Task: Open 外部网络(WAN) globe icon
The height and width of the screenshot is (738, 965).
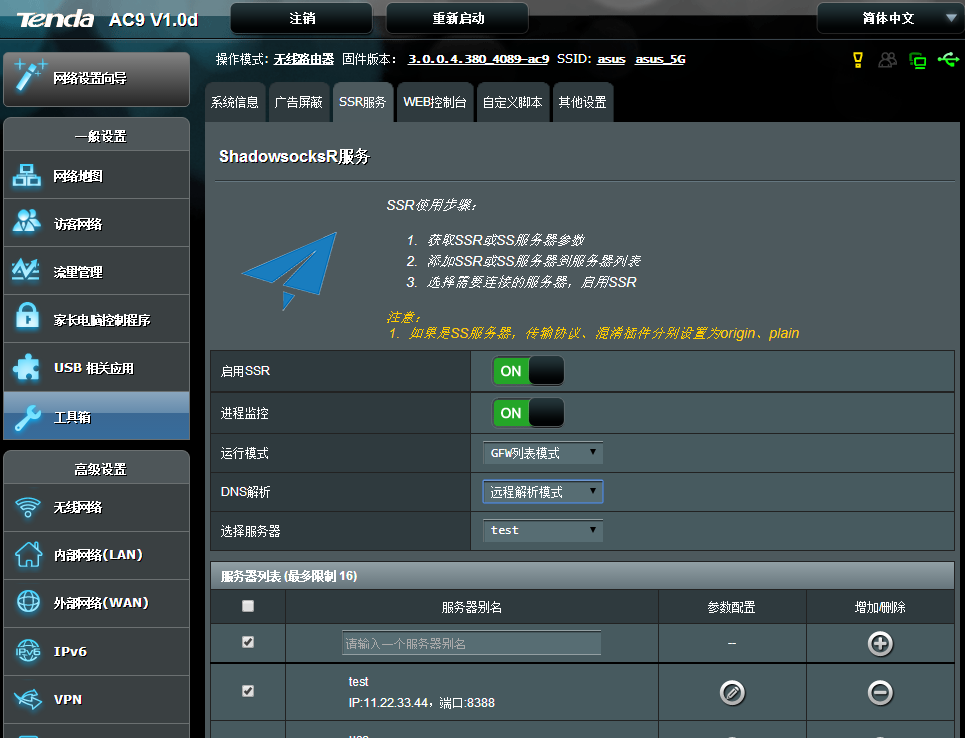Action: coord(28,601)
